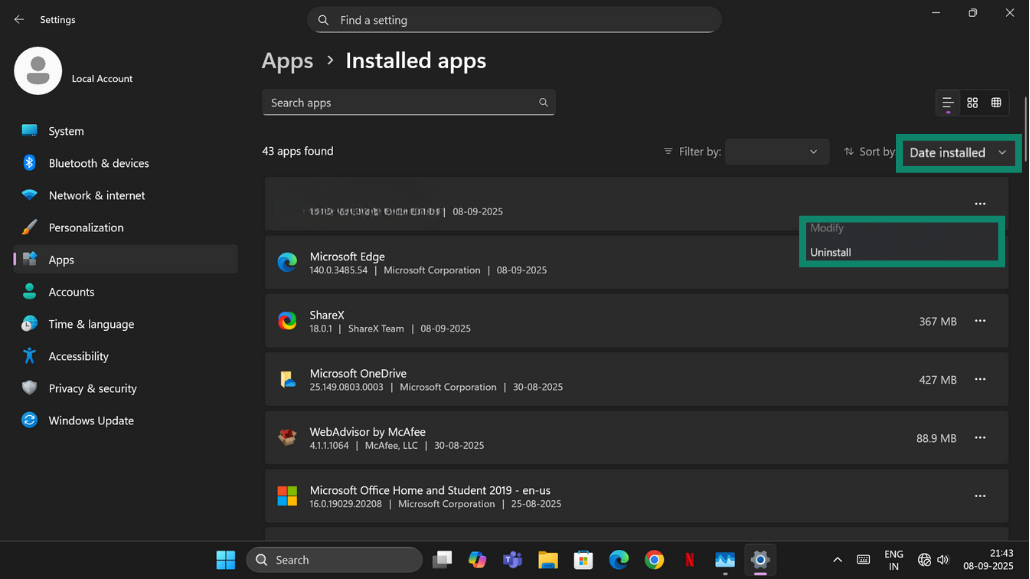Open more options for Microsoft OneDrive
Screen dimensions: 1030x579
tap(979, 379)
